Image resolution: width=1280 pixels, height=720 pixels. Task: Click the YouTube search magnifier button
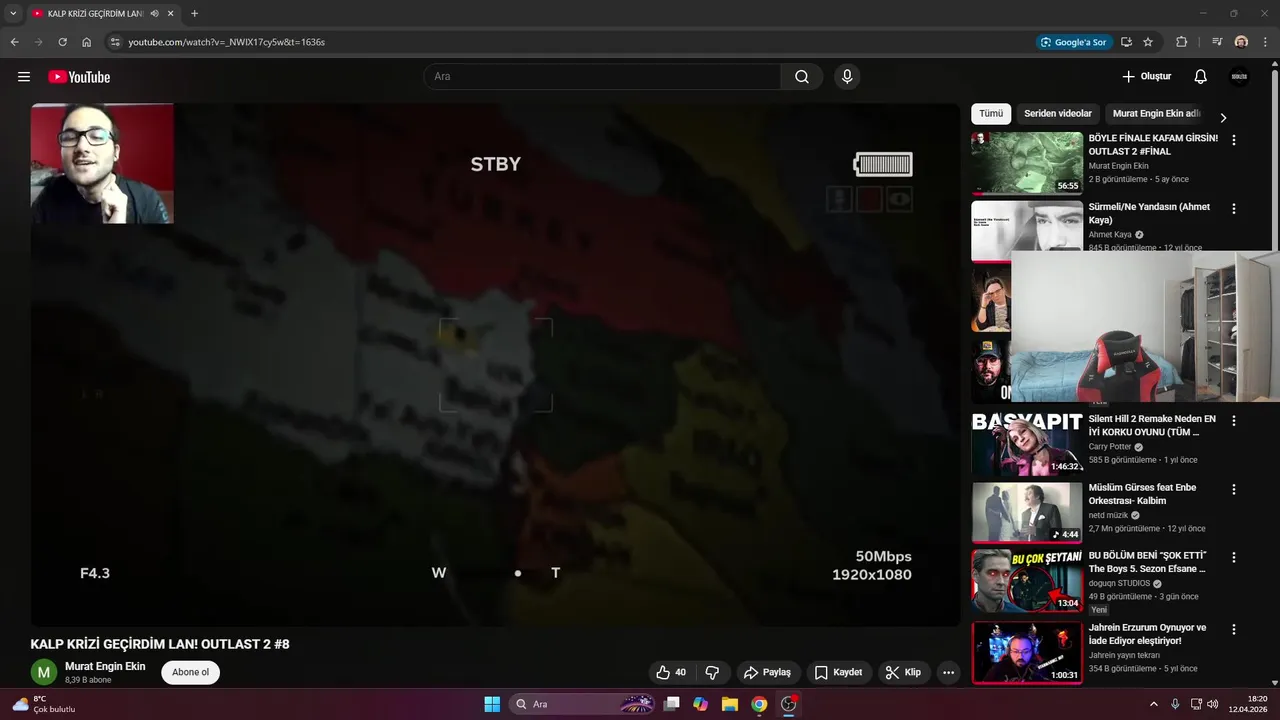pos(802,77)
